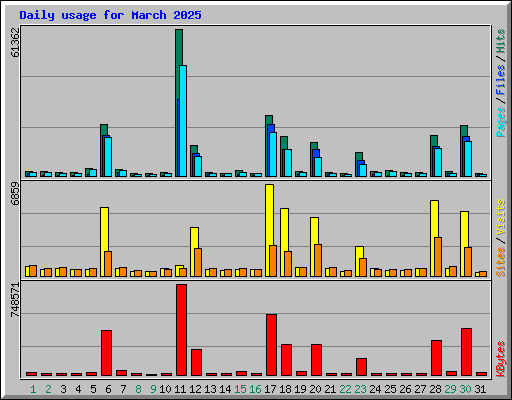Screen dimensions: 512x400
Task: Click the 6859 axis maximum value
Action: point(15,194)
